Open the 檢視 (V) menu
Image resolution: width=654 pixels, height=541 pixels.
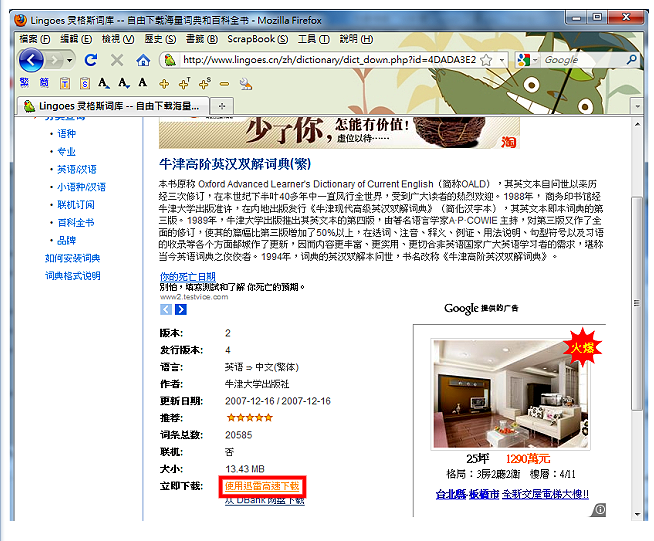(x=118, y=39)
